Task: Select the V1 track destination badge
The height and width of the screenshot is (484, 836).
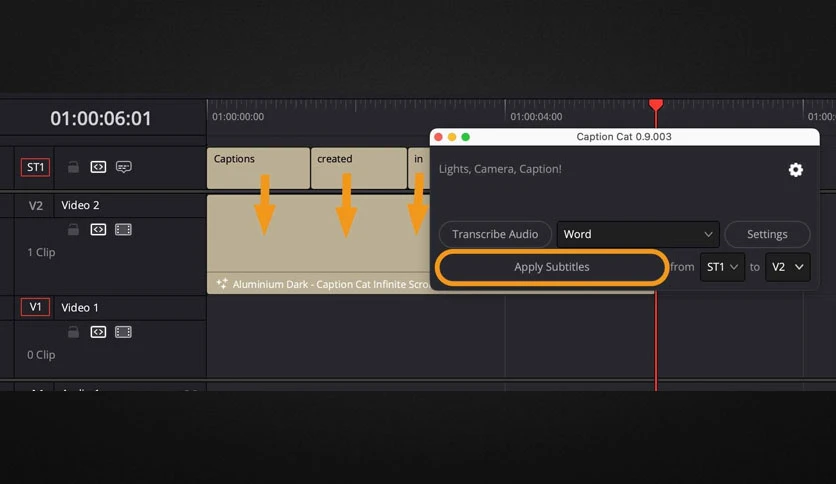Action: [35, 307]
